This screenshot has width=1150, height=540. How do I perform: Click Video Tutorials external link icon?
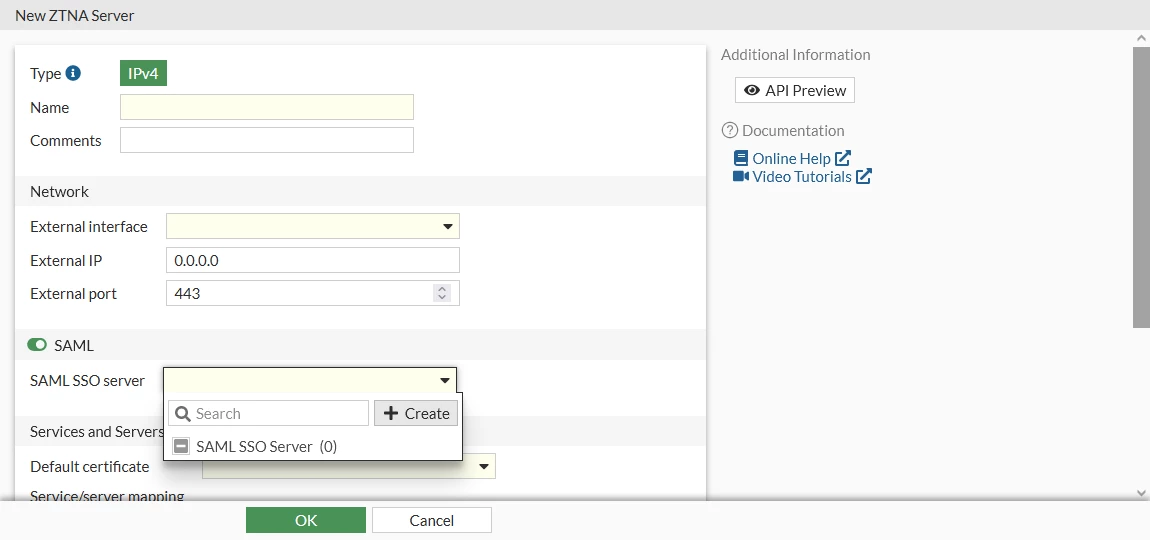click(x=864, y=176)
